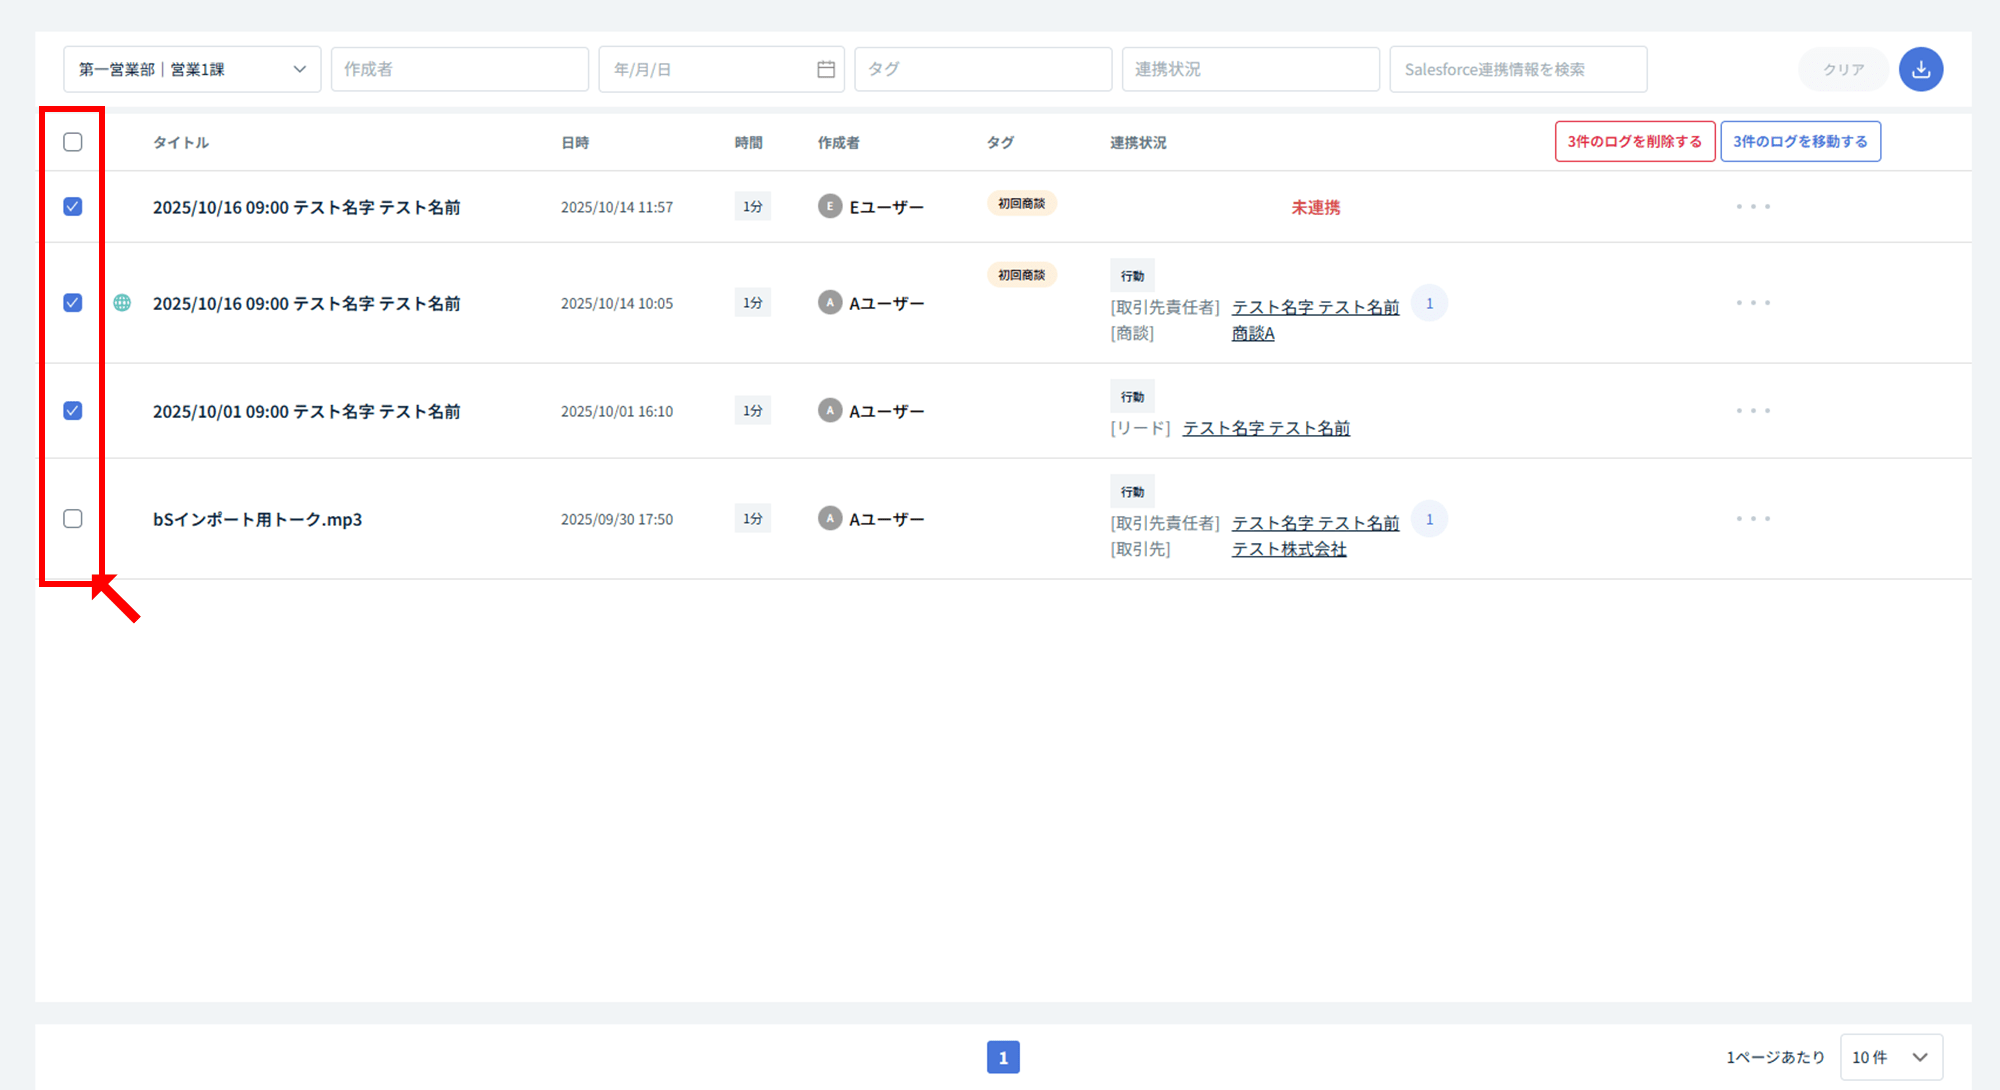Expand the 第一営業部｜営業1課 dropdown
The width and height of the screenshot is (2000, 1090).
pyautogui.click(x=192, y=69)
